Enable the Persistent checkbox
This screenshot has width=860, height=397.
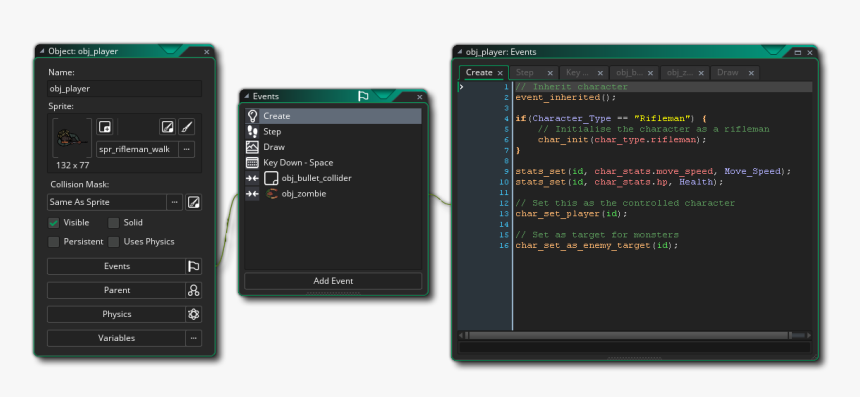pyautogui.click(x=54, y=242)
